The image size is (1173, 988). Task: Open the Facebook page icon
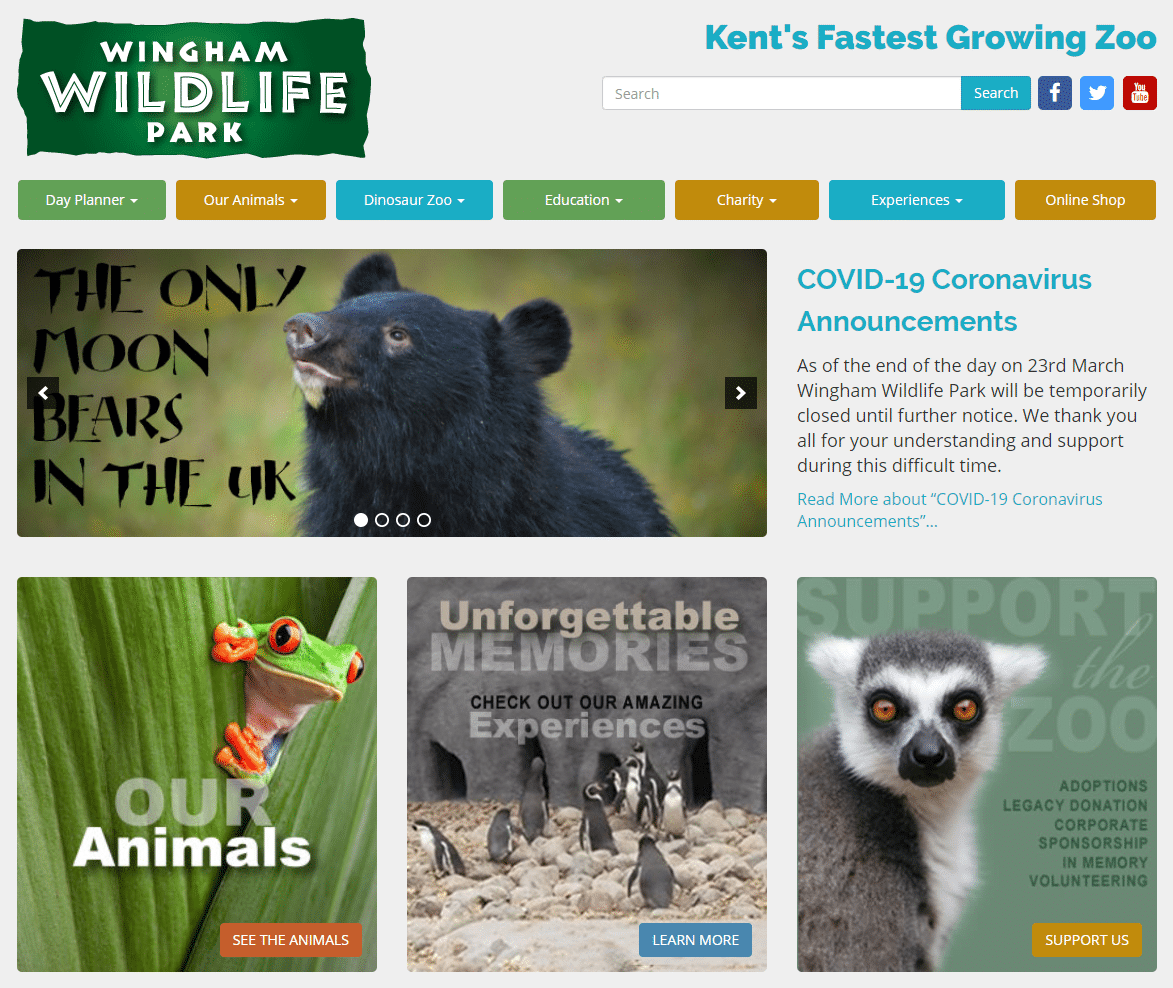tap(1055, 93)
